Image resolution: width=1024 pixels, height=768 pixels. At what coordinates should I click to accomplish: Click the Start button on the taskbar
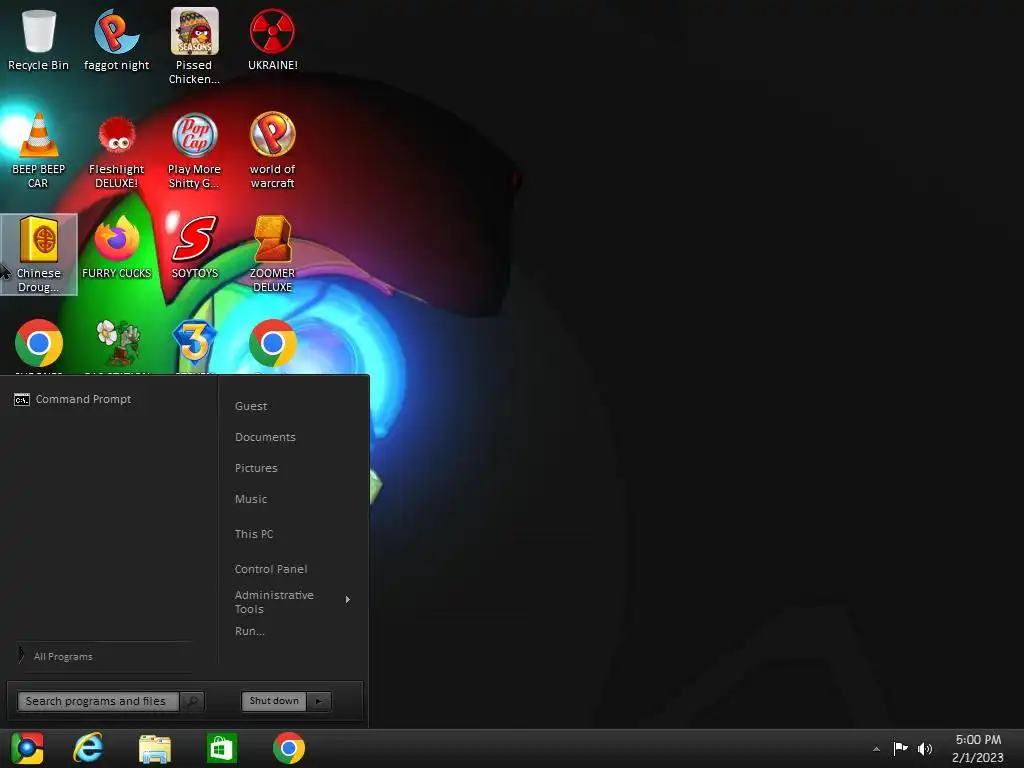[27, 748]
